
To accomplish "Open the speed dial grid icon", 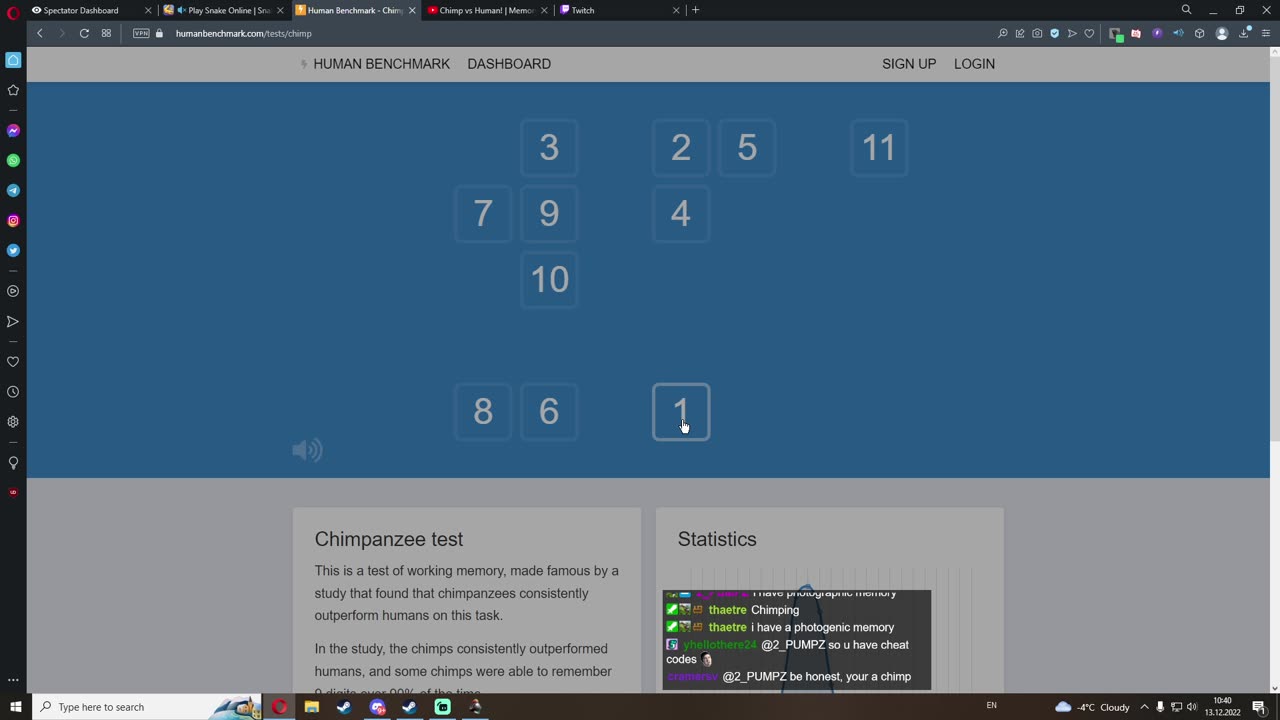I will click(106, 33).
